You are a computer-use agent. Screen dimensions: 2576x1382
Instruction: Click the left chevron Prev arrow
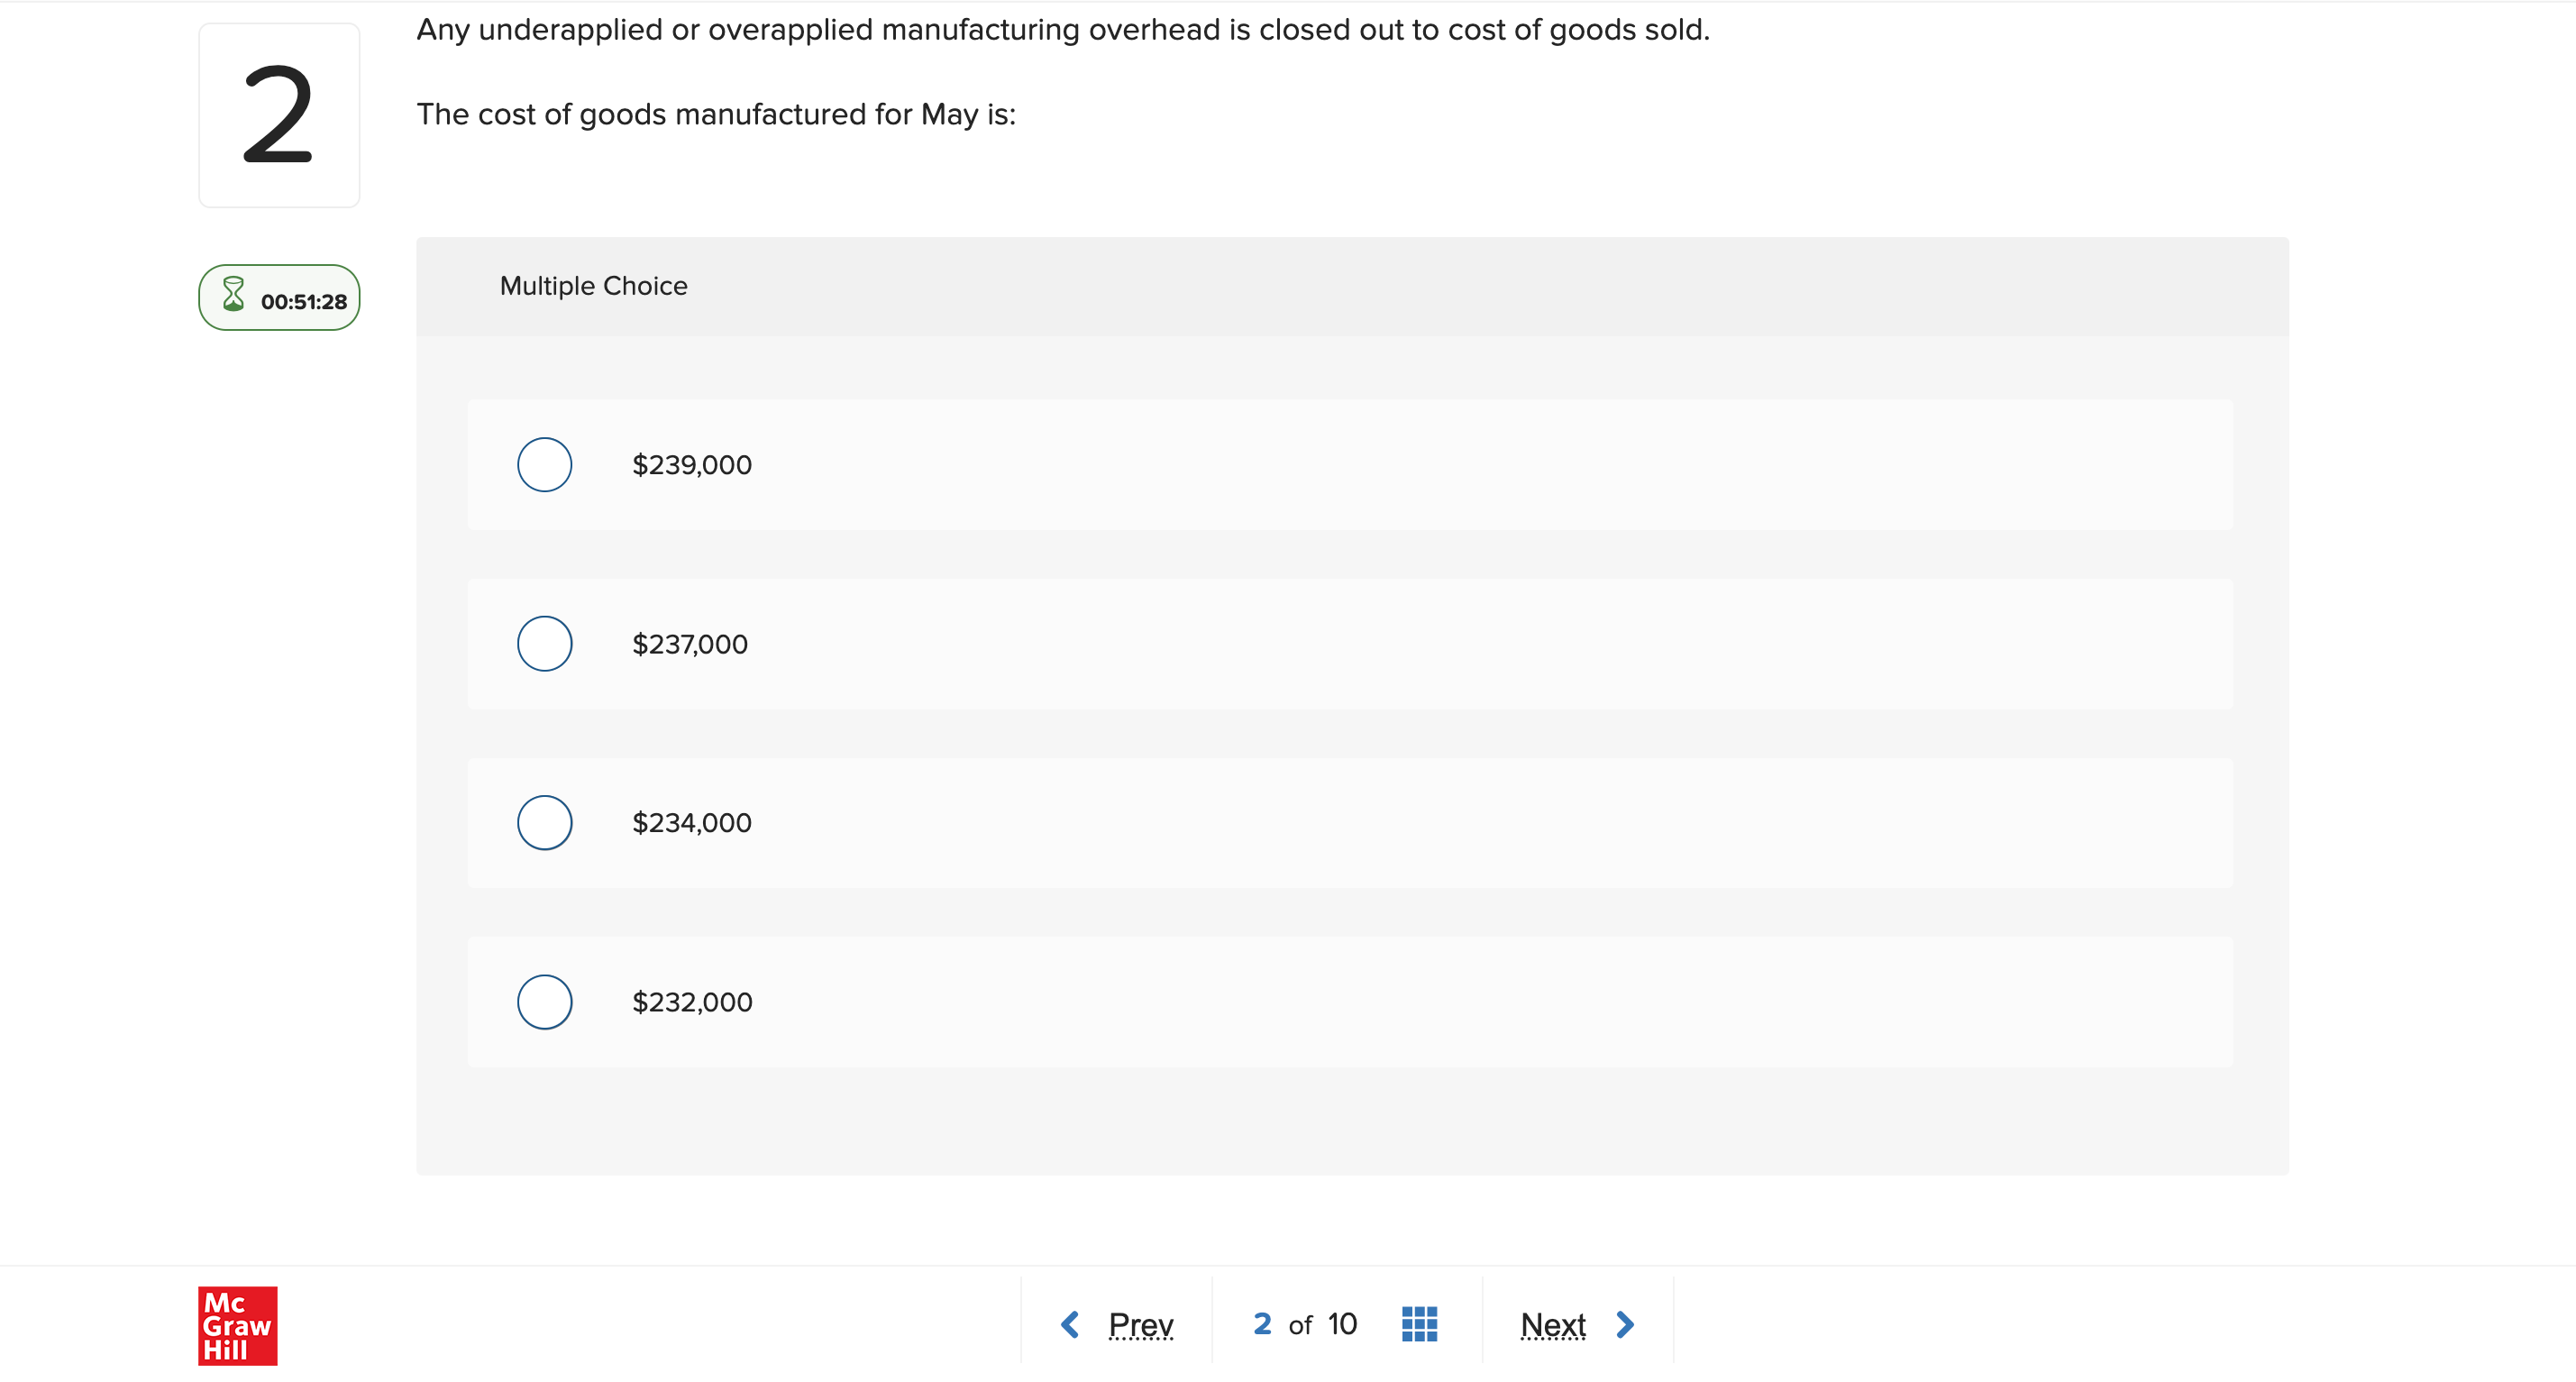click(x=1069, y=1325)
